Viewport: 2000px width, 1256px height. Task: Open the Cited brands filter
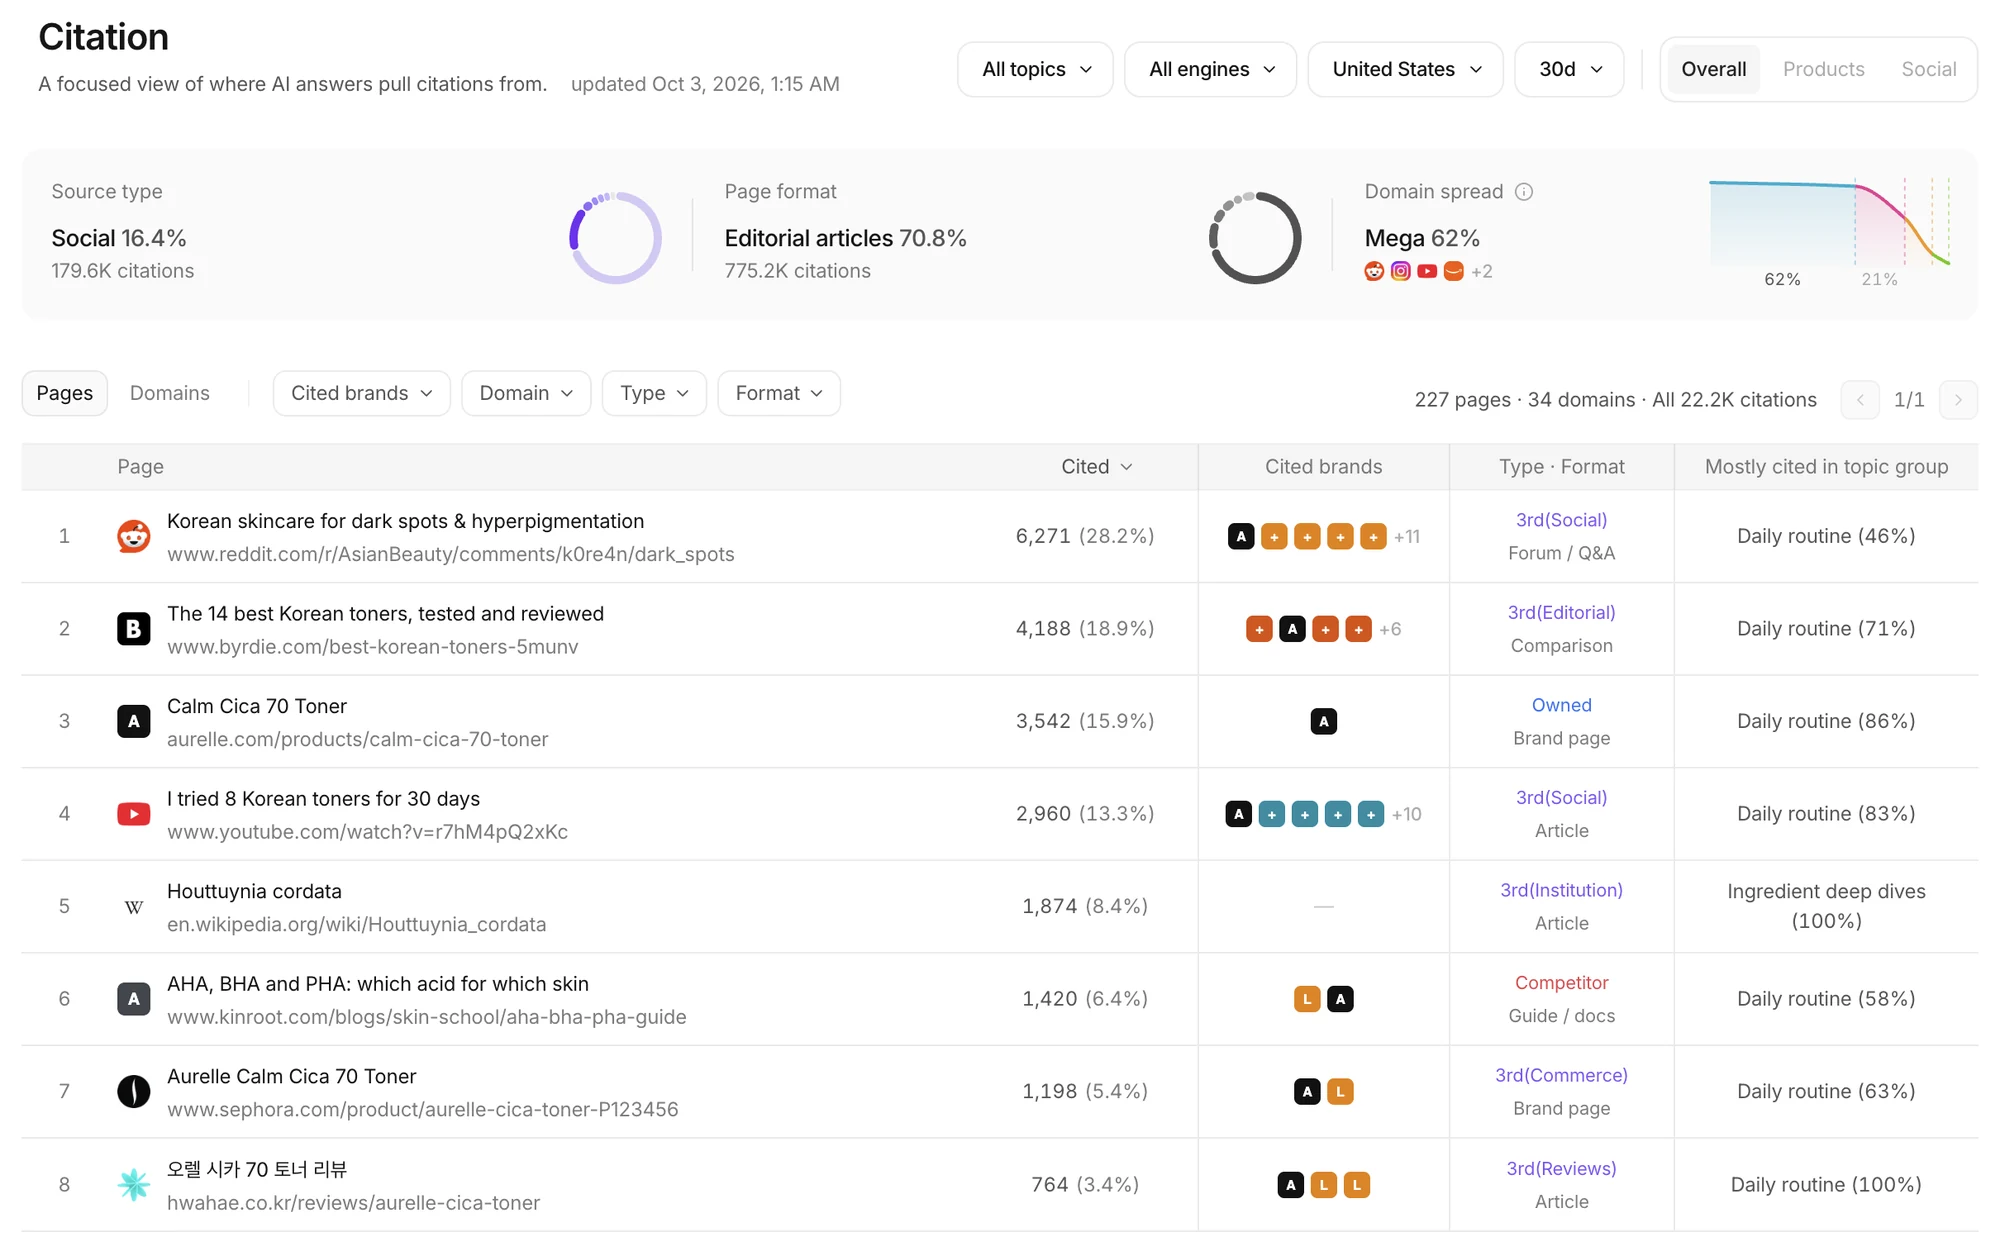tap(361, 393)
